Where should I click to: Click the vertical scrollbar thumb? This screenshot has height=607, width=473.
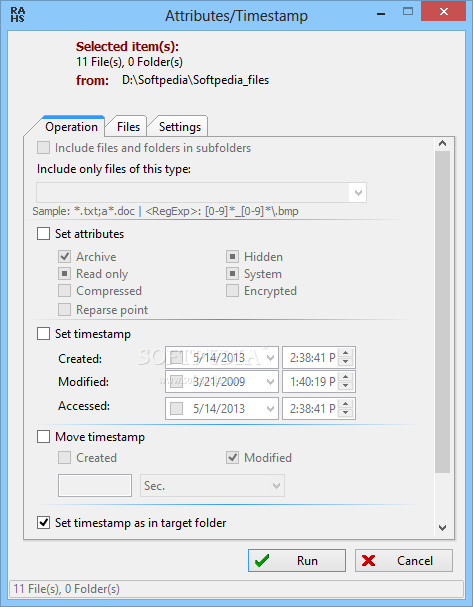(442, 312)
